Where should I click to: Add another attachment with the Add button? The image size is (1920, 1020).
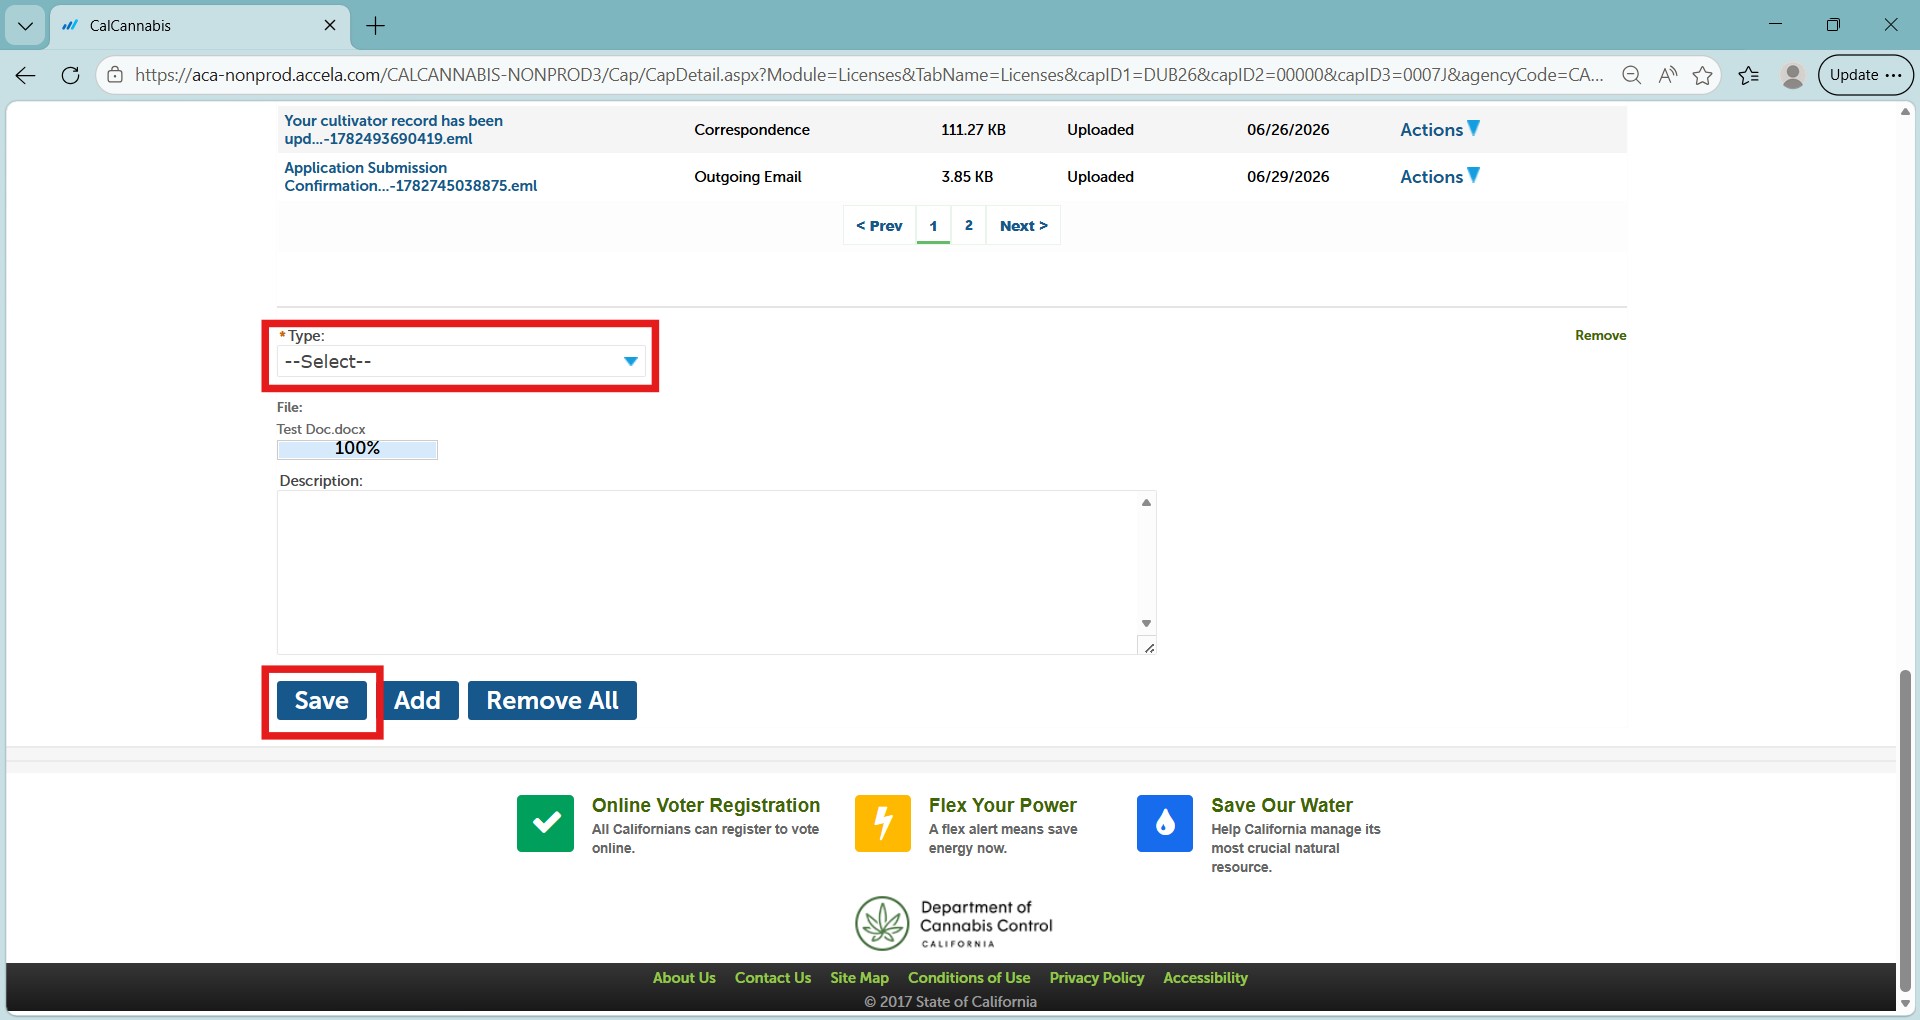[417, 700]
